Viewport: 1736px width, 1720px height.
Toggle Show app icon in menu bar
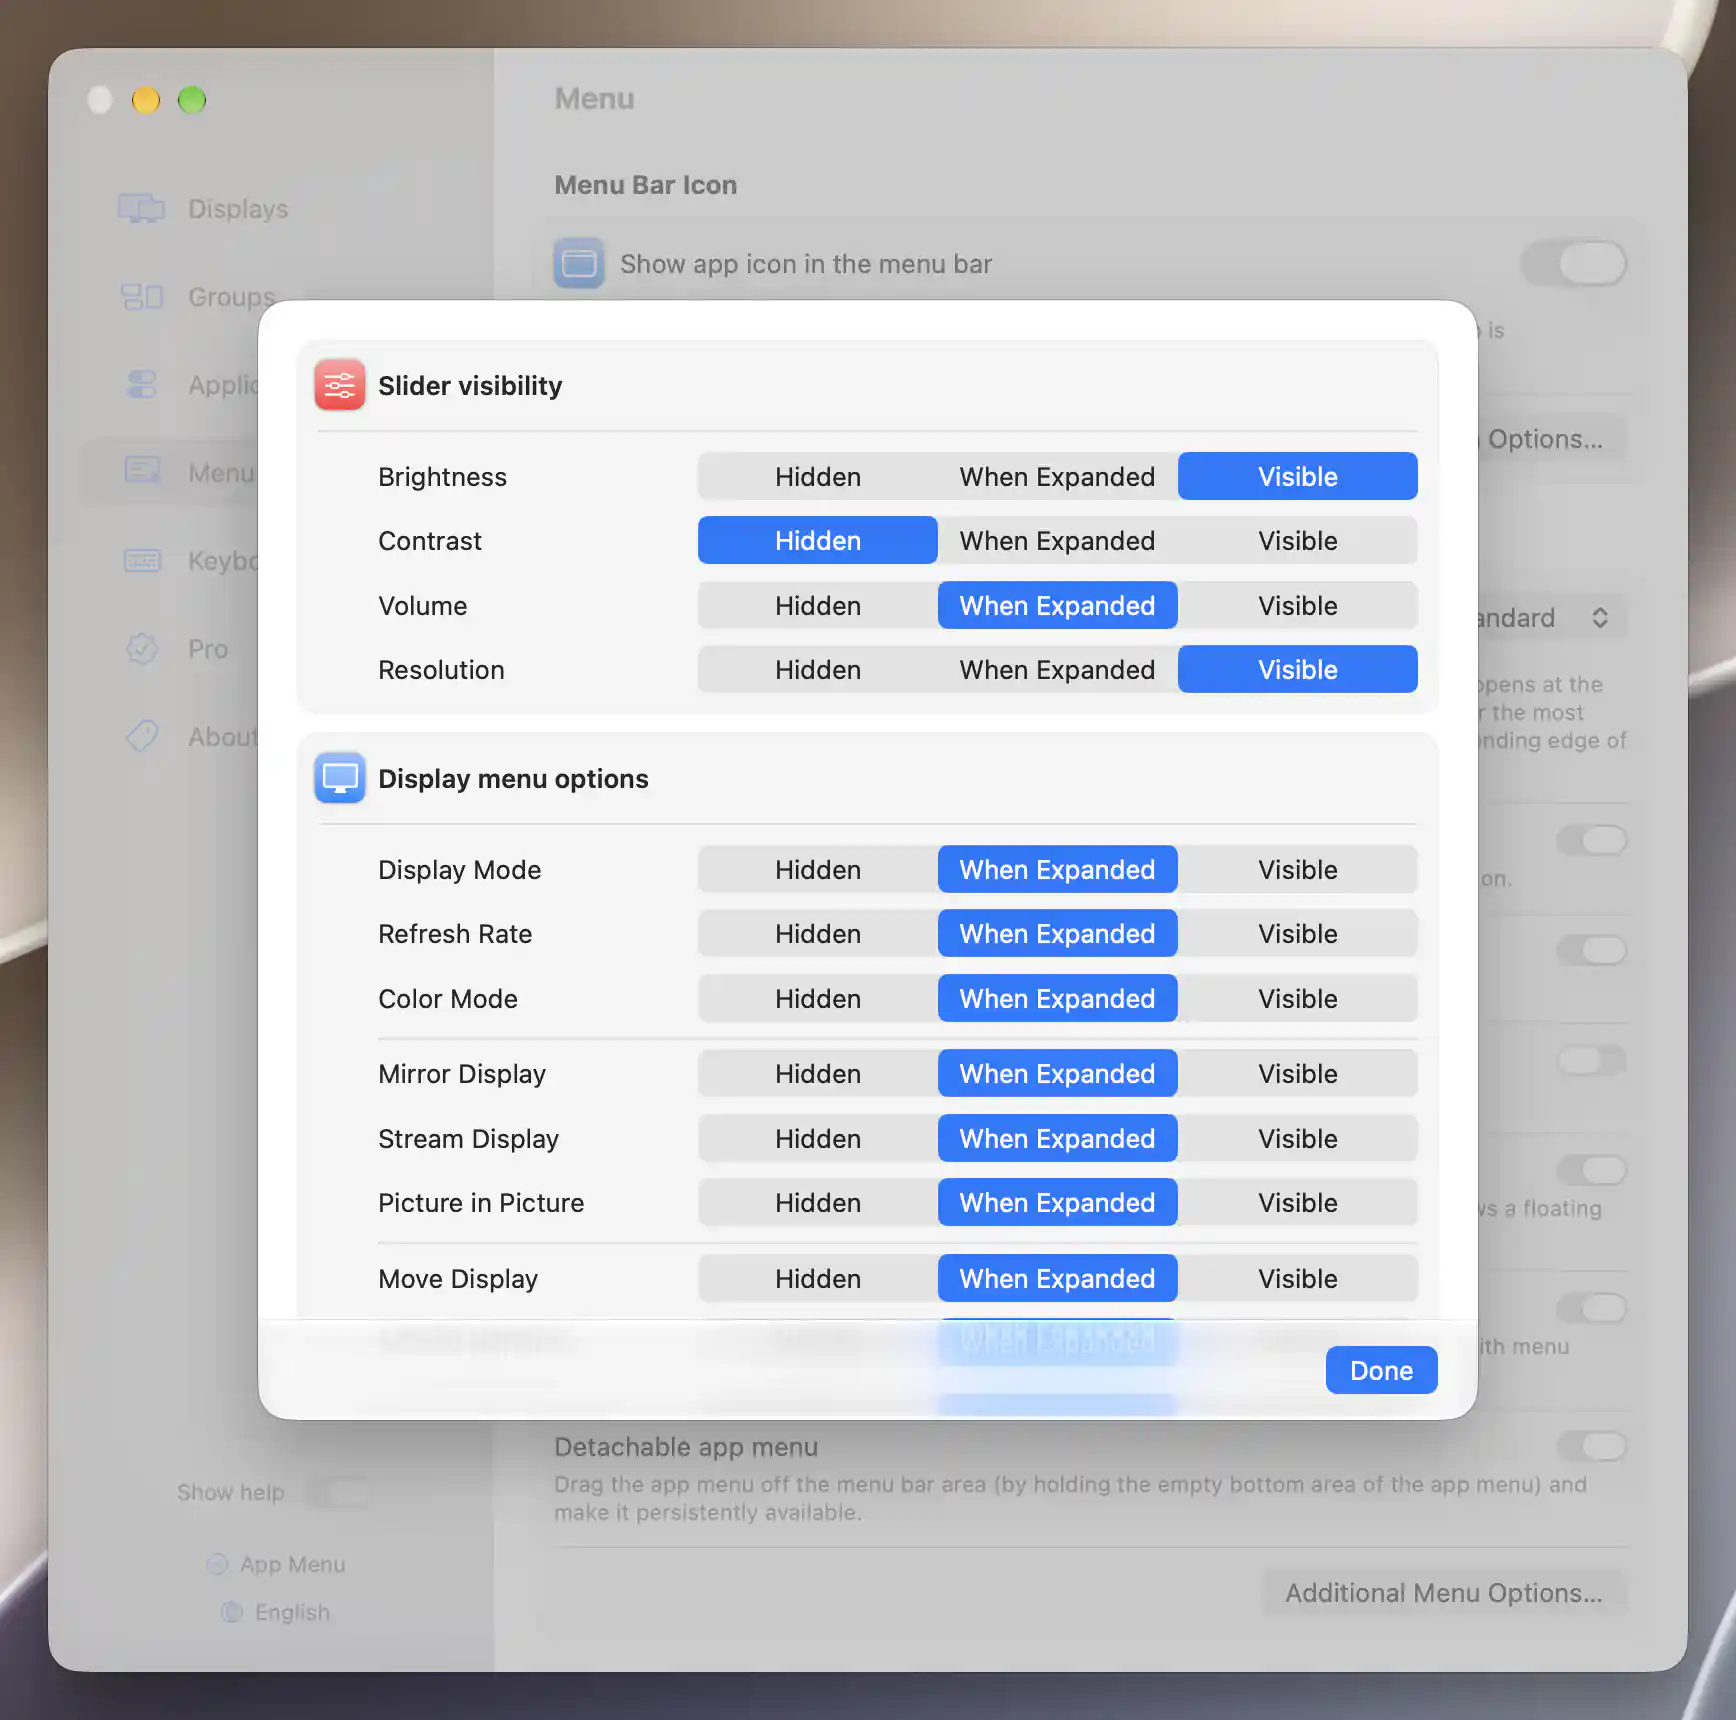[x=1574, y=263]
